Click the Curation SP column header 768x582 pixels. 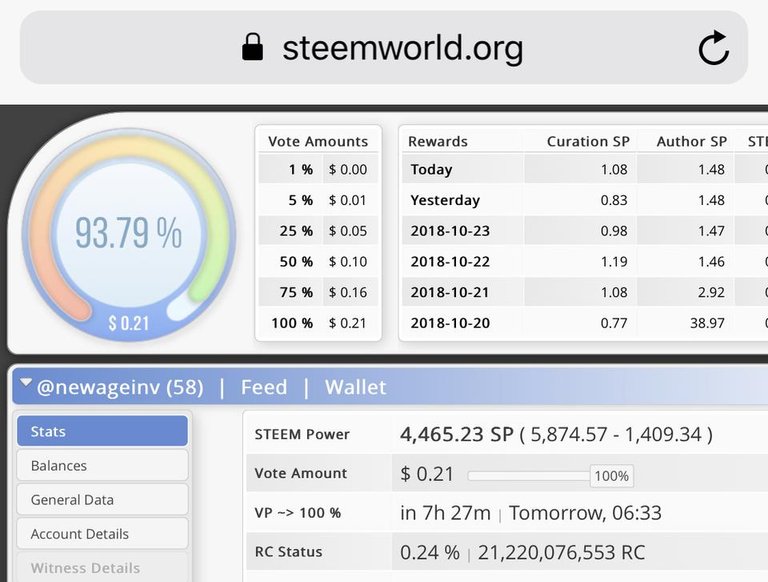tap(587, 142)
